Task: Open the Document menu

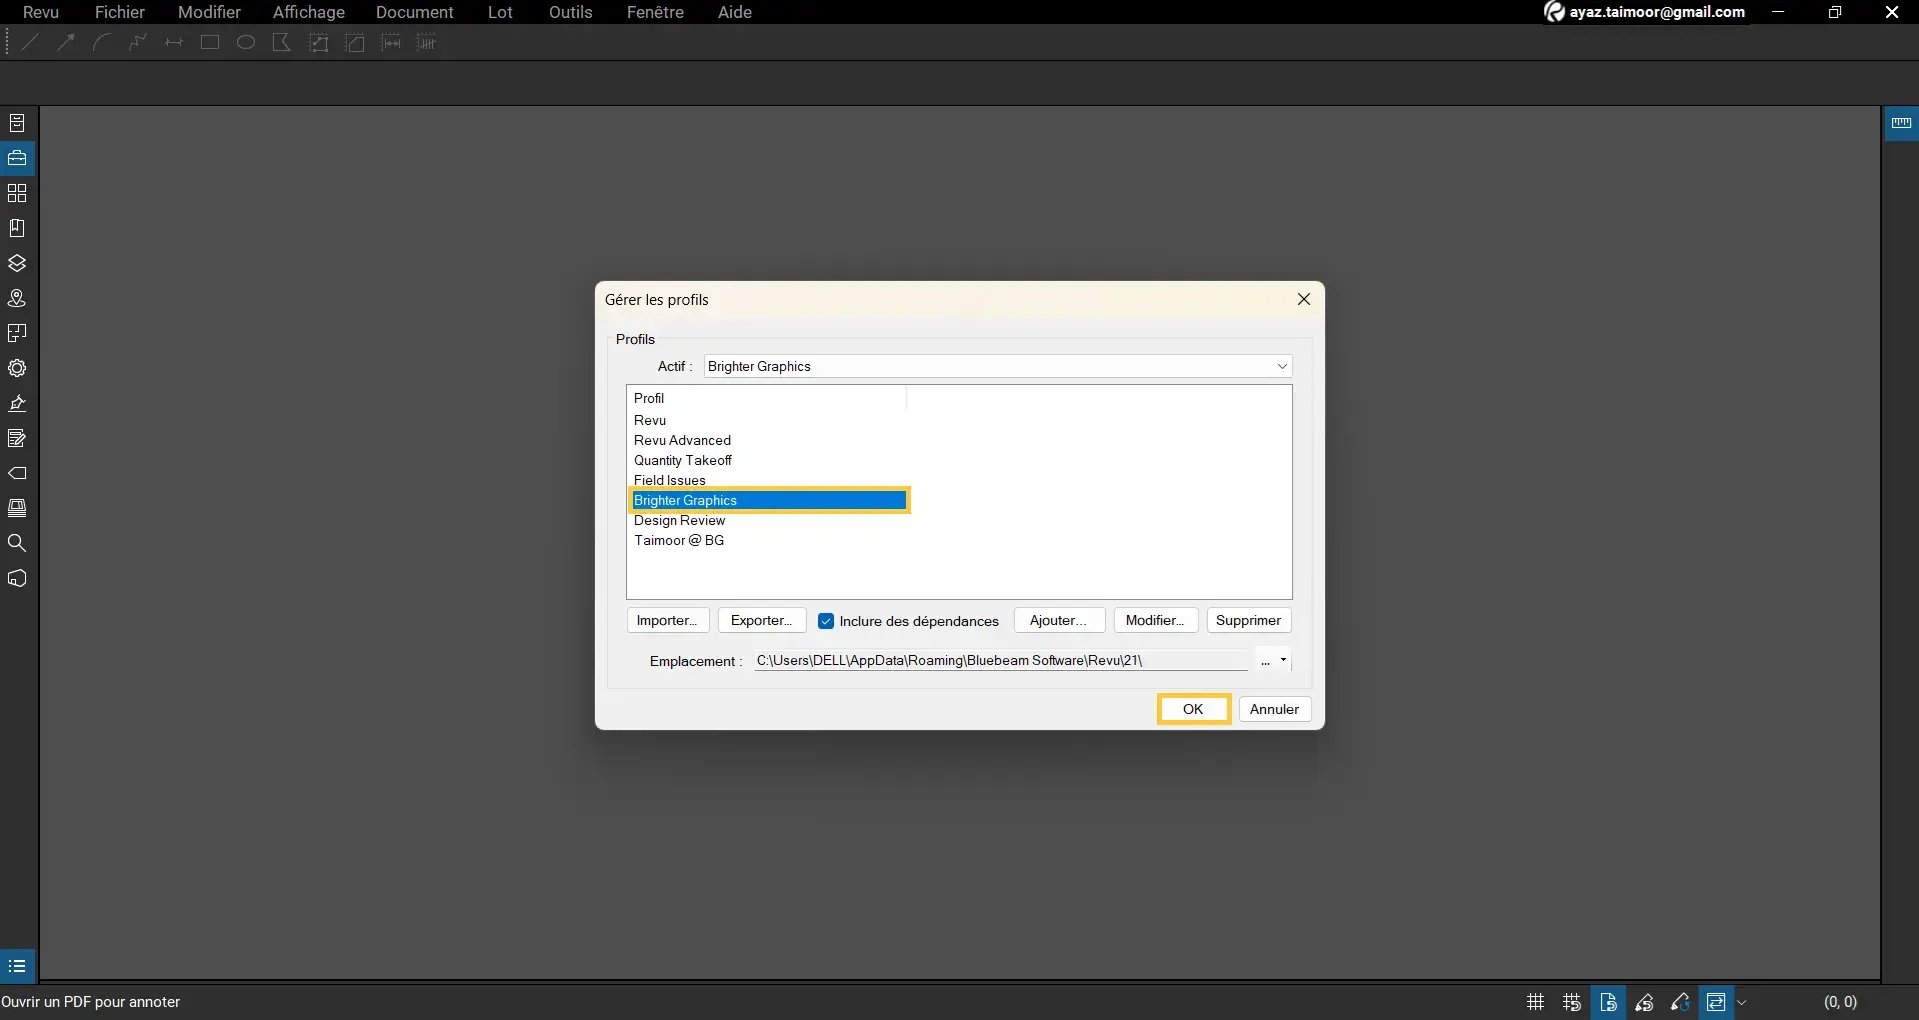Action: pyautogui.click(x=416, y=12)
